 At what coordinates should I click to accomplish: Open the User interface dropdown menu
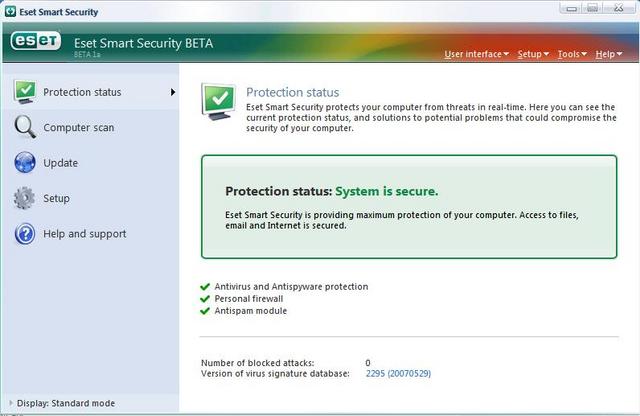point(476,54)
